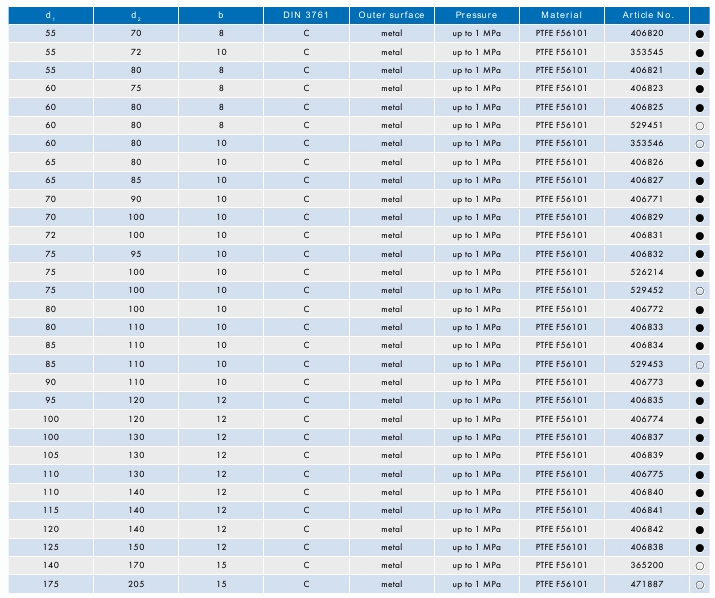Click the DIN 3761 column header
This screenshot has width=715, height=598.
click(x=307, y=15)
